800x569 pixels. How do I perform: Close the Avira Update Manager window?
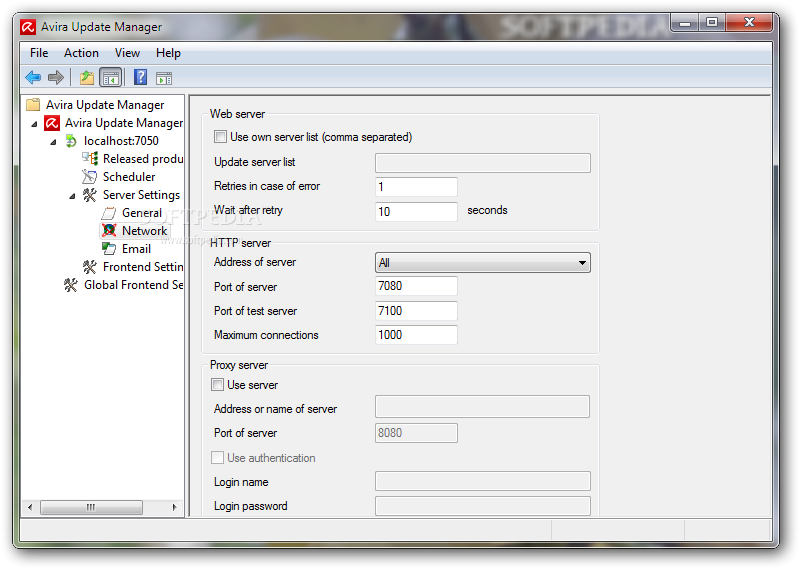click(748, 22)
